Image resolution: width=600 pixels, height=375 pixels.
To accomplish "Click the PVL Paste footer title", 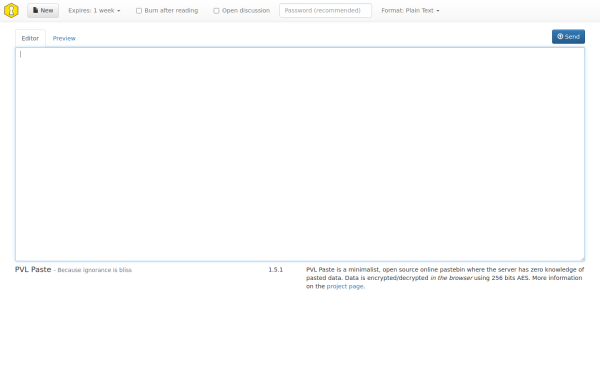I will point(33,269).
